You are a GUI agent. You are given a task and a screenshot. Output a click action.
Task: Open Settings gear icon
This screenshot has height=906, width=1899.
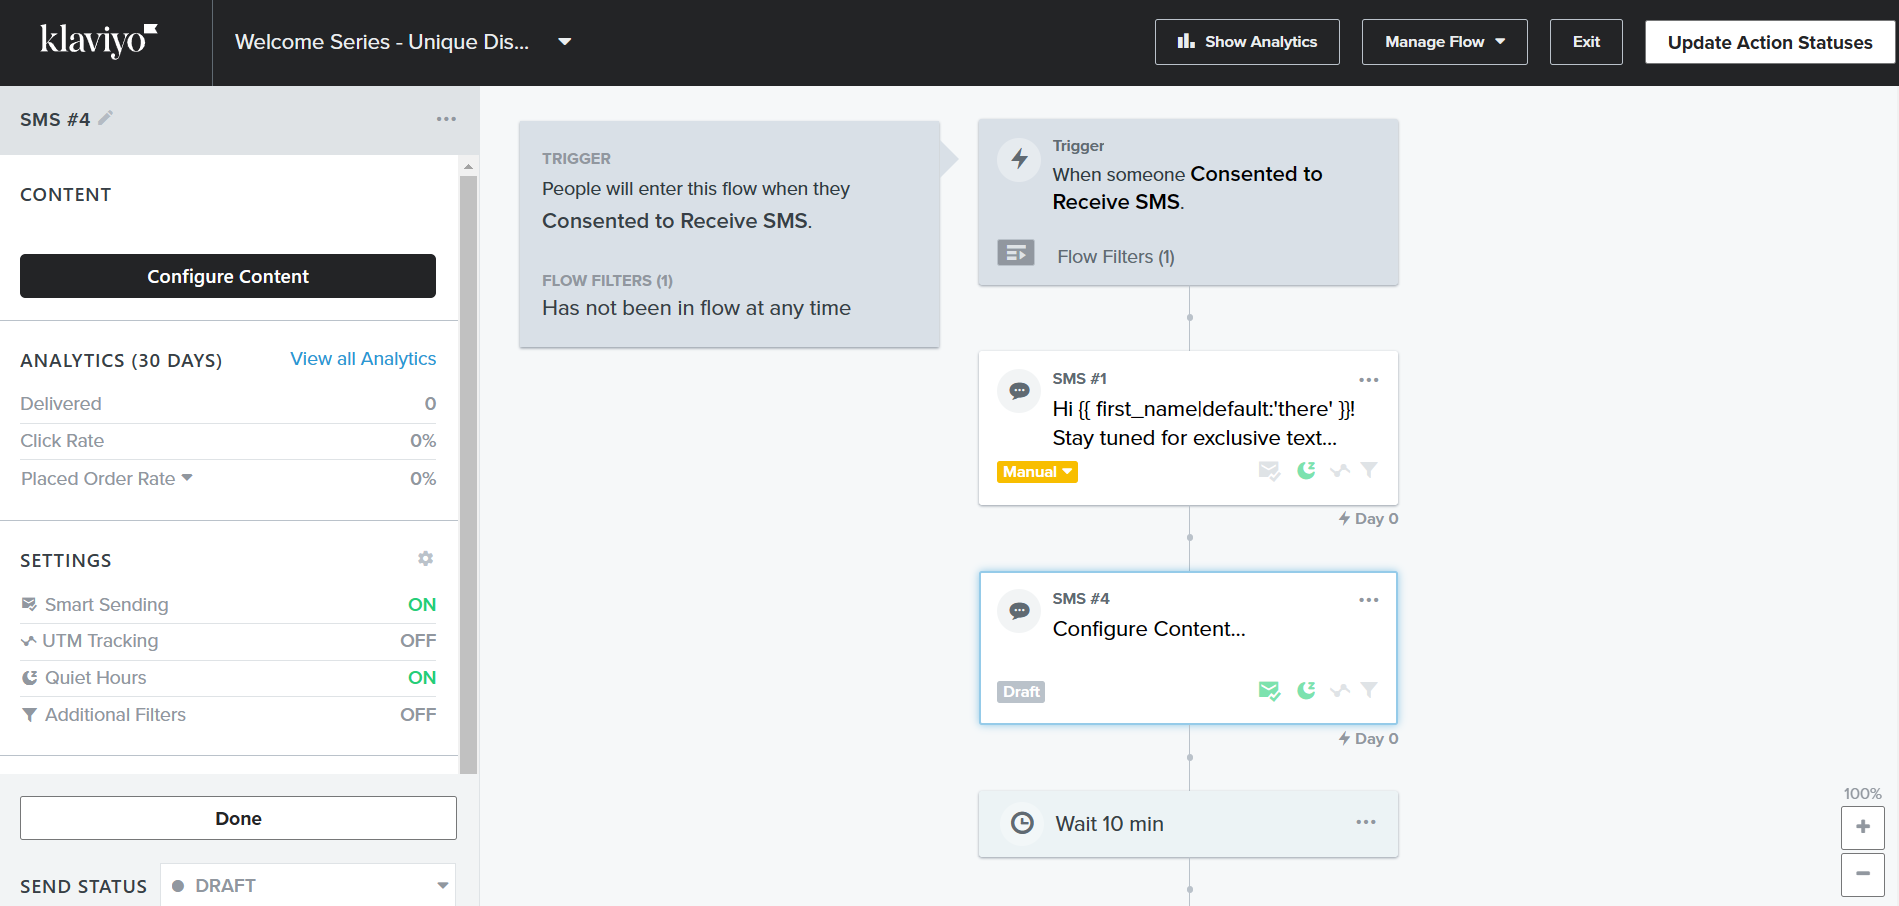(x=425, y=559)
